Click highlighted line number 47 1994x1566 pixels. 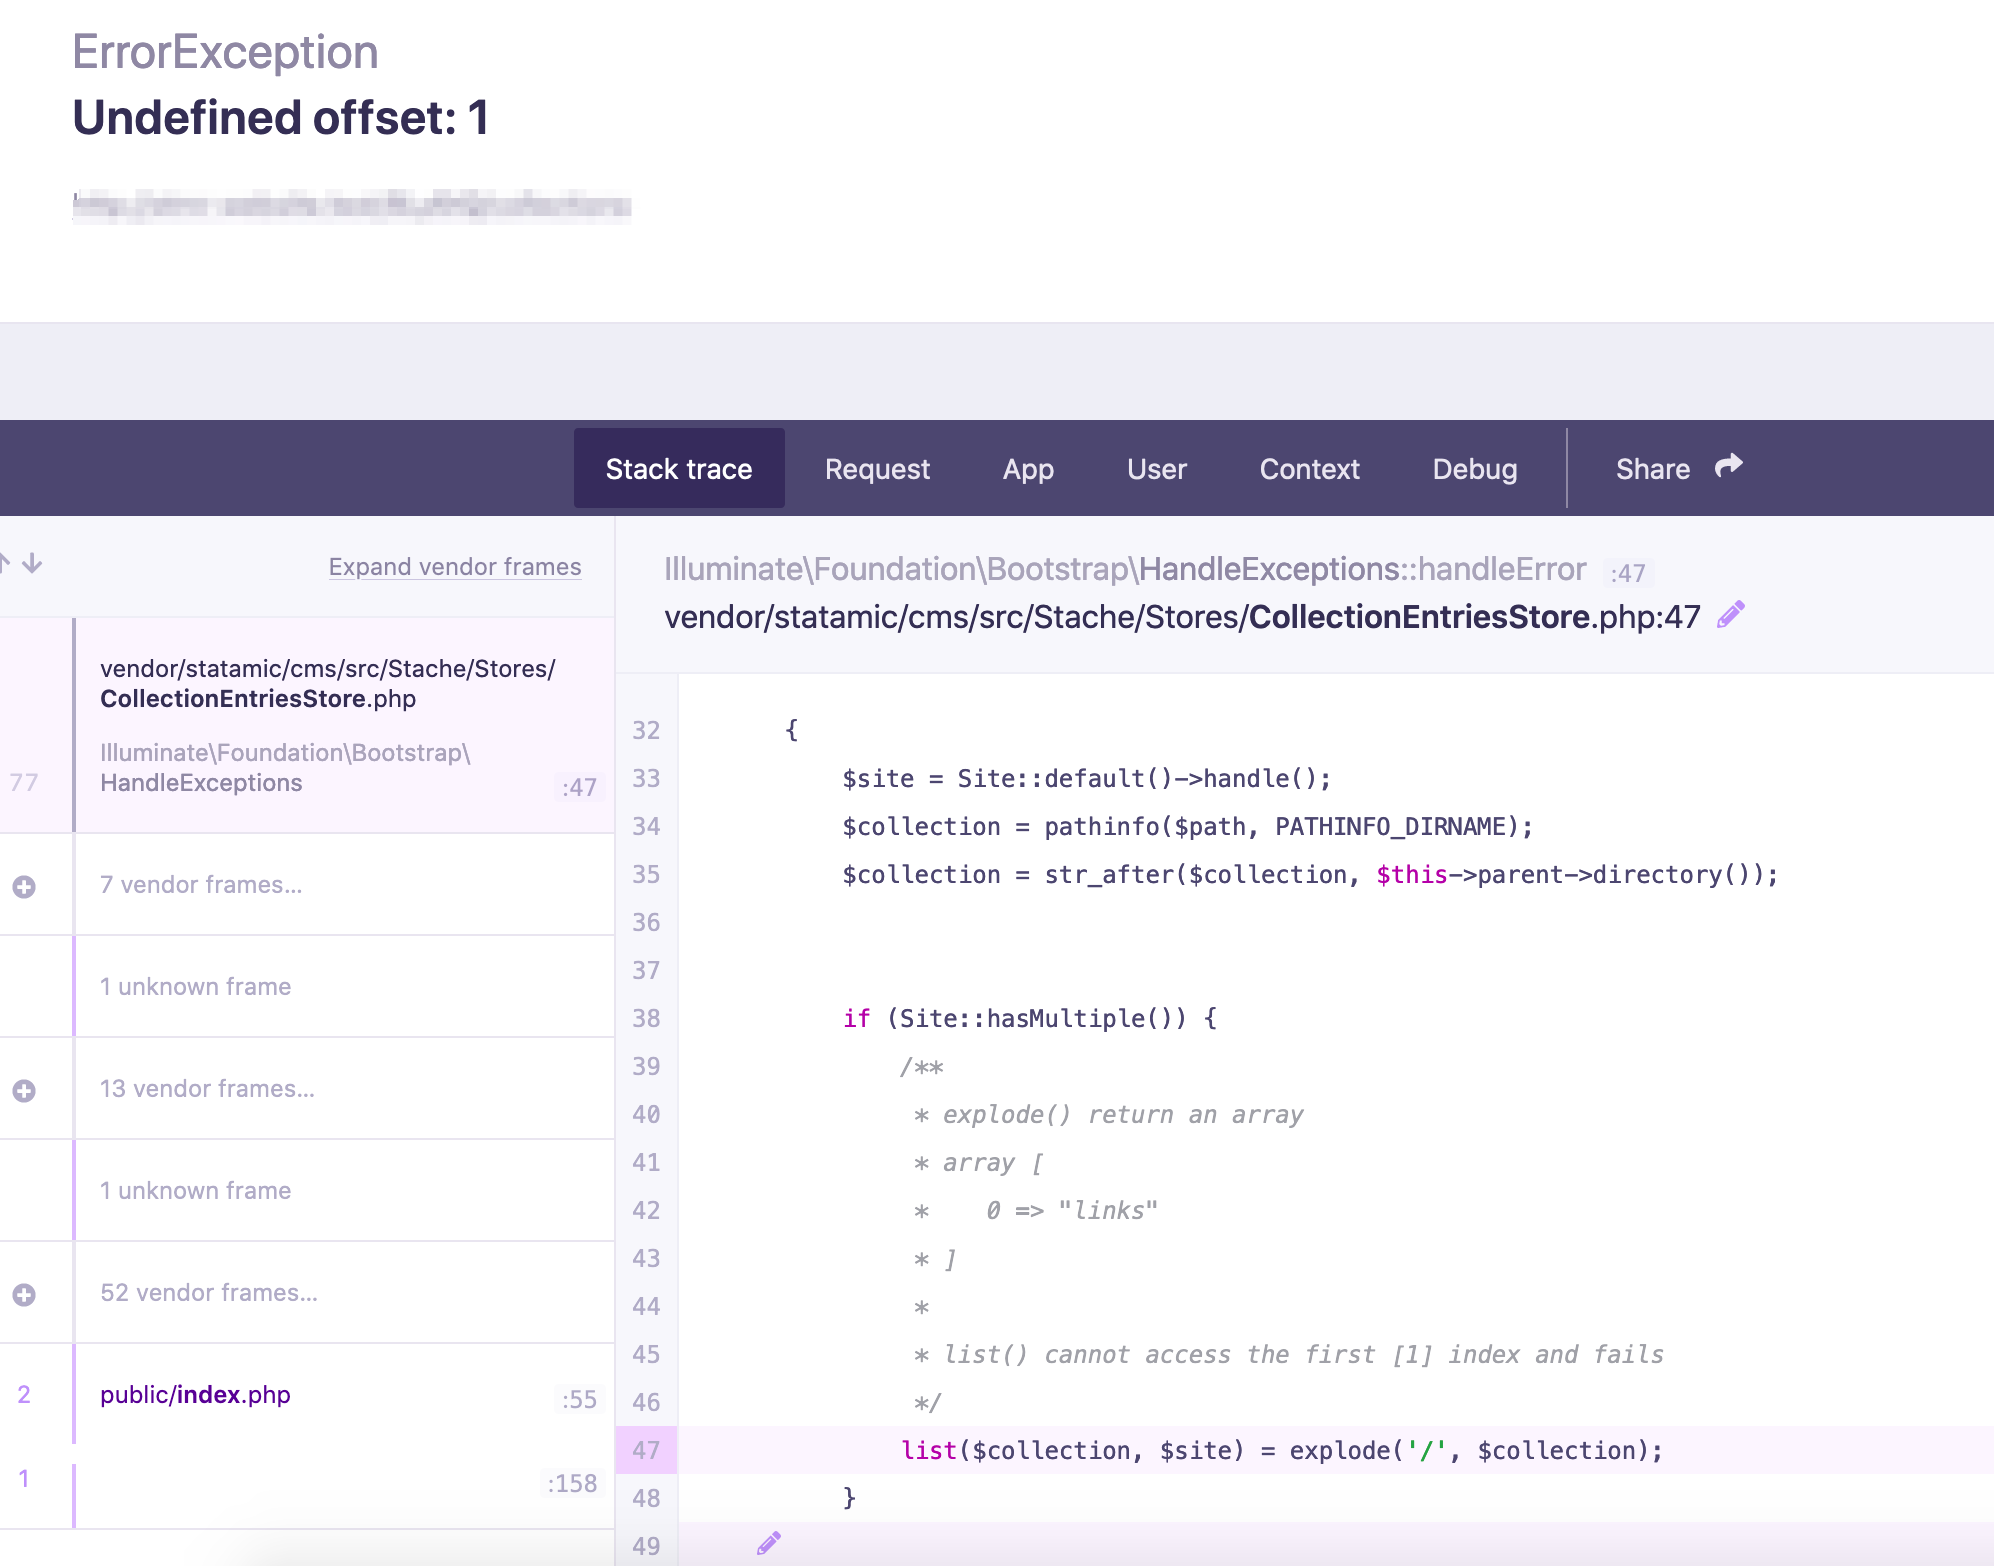tap(646, 1450)
